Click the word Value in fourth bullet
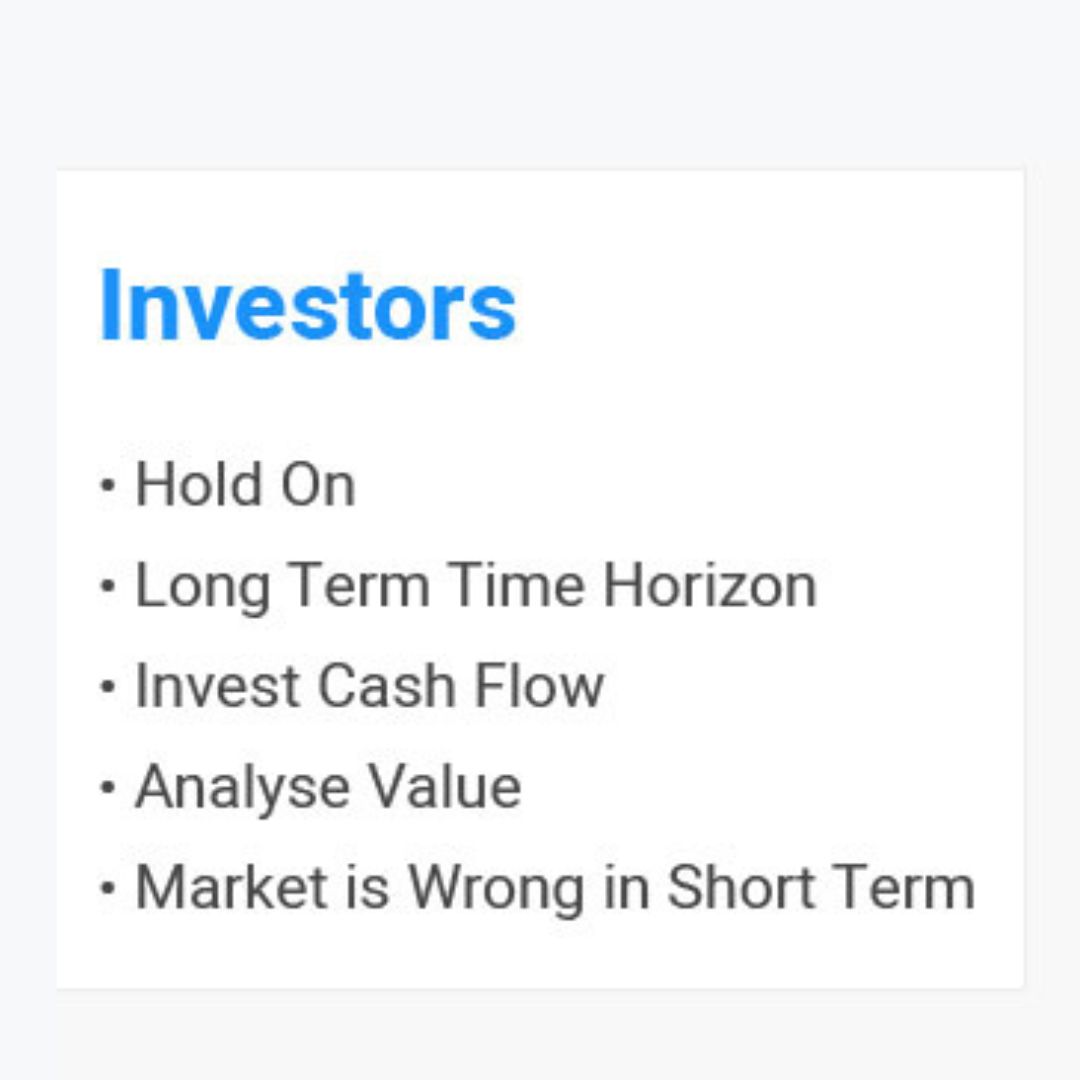Image resolution: width=1080 pixels, height=1080 pixels. [444, 787]
